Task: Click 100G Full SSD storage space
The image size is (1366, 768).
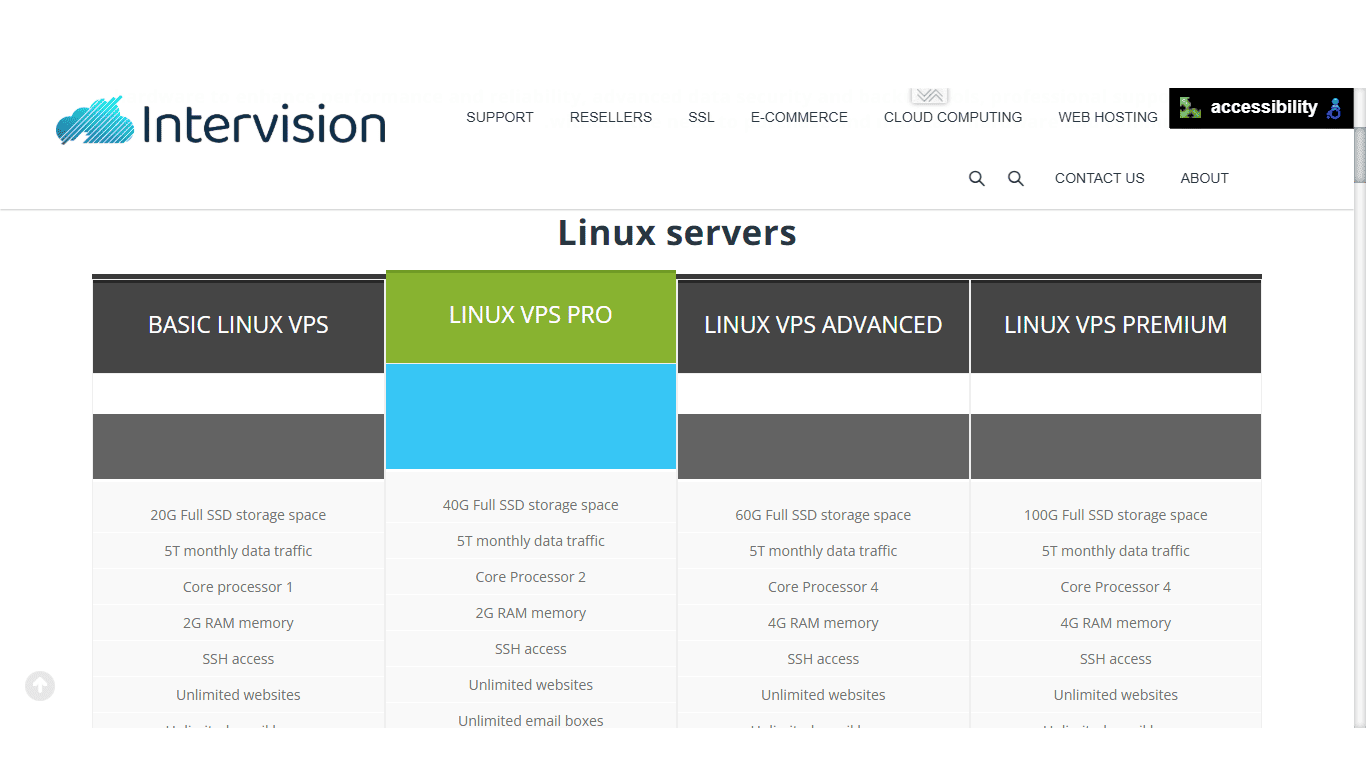Action: 1116,515
